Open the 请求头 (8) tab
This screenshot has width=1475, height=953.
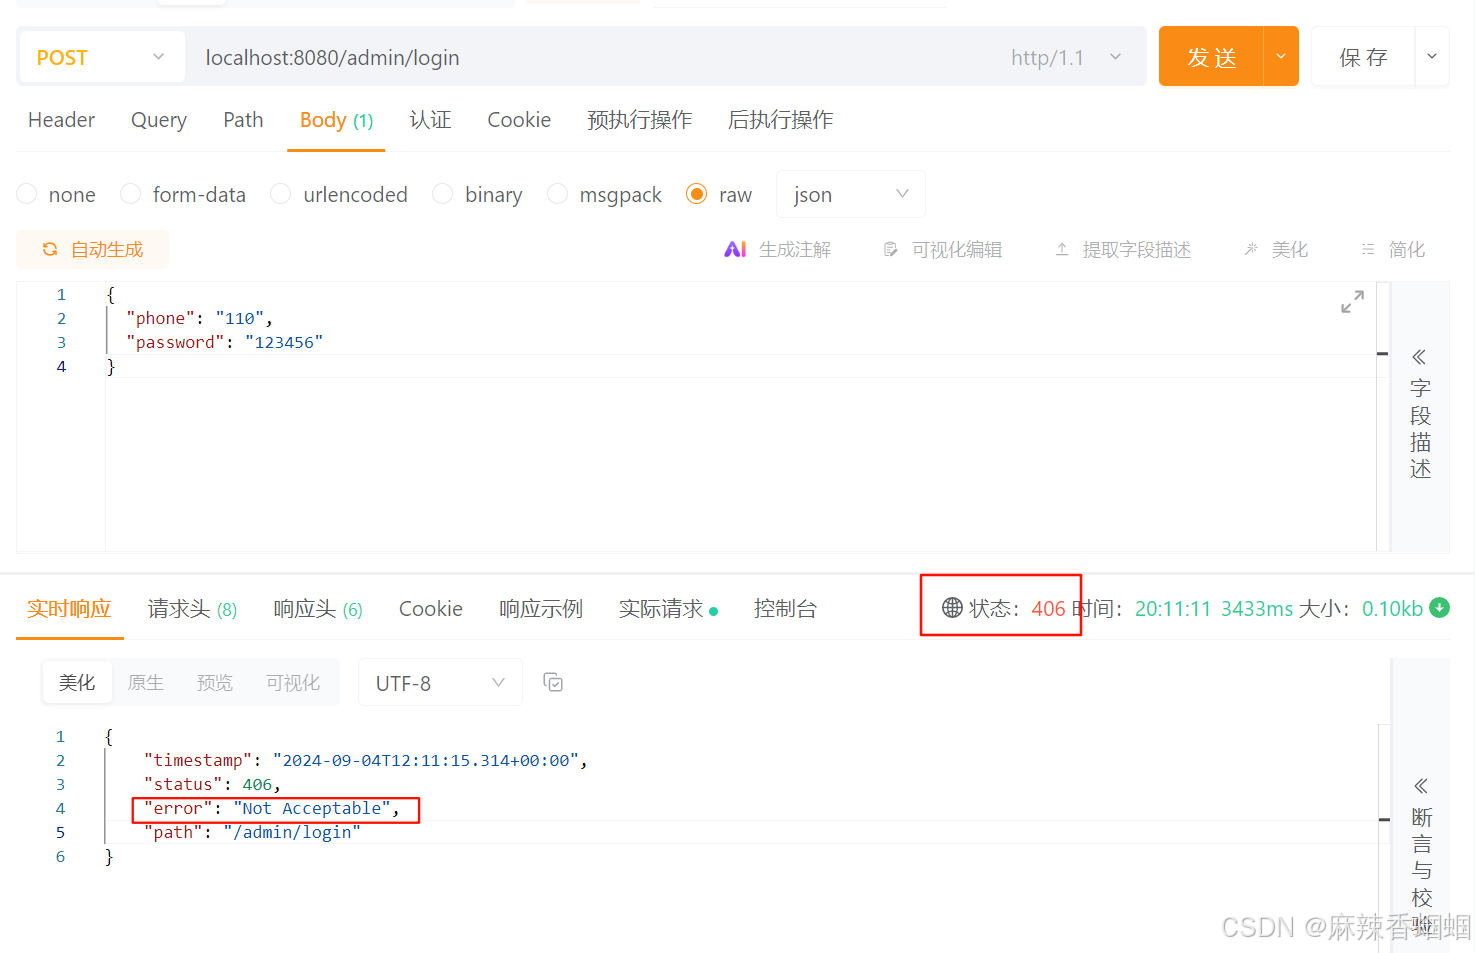tap(192, 609)
